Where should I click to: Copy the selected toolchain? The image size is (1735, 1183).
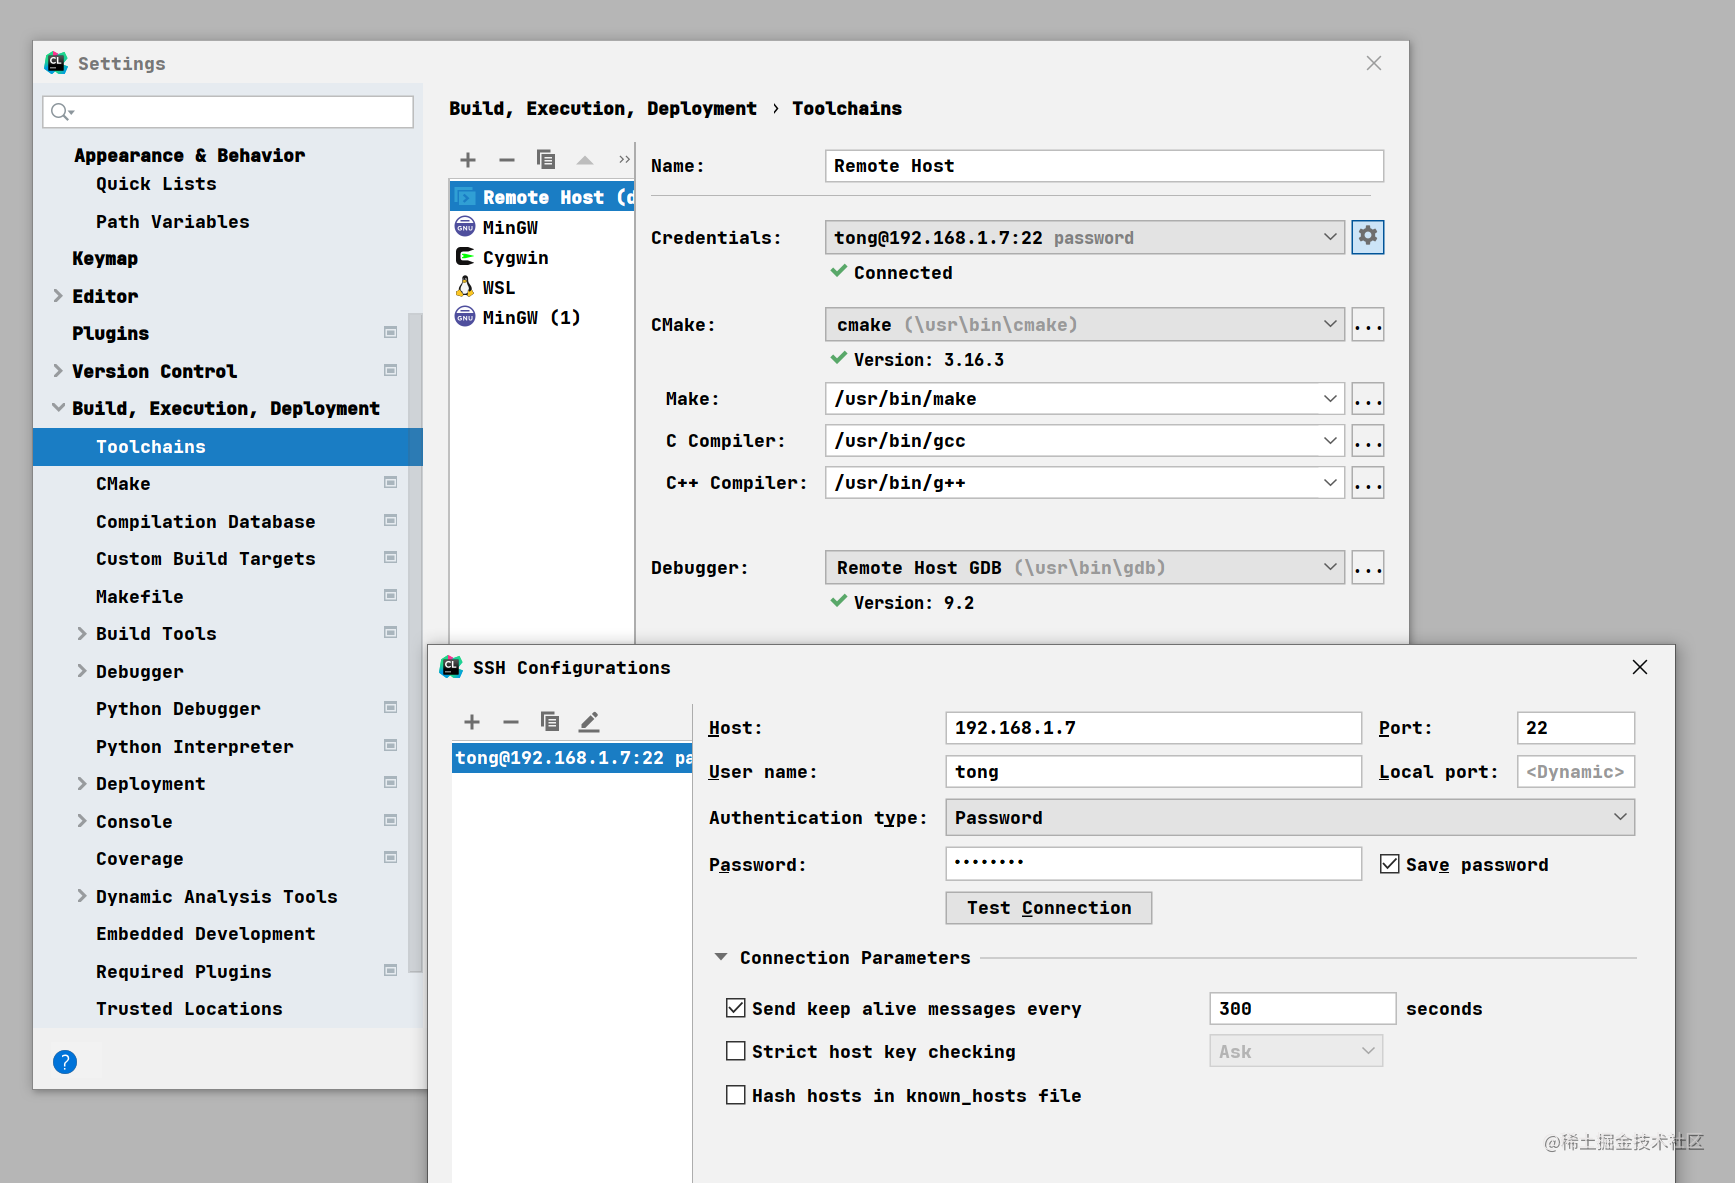[546, 160]
